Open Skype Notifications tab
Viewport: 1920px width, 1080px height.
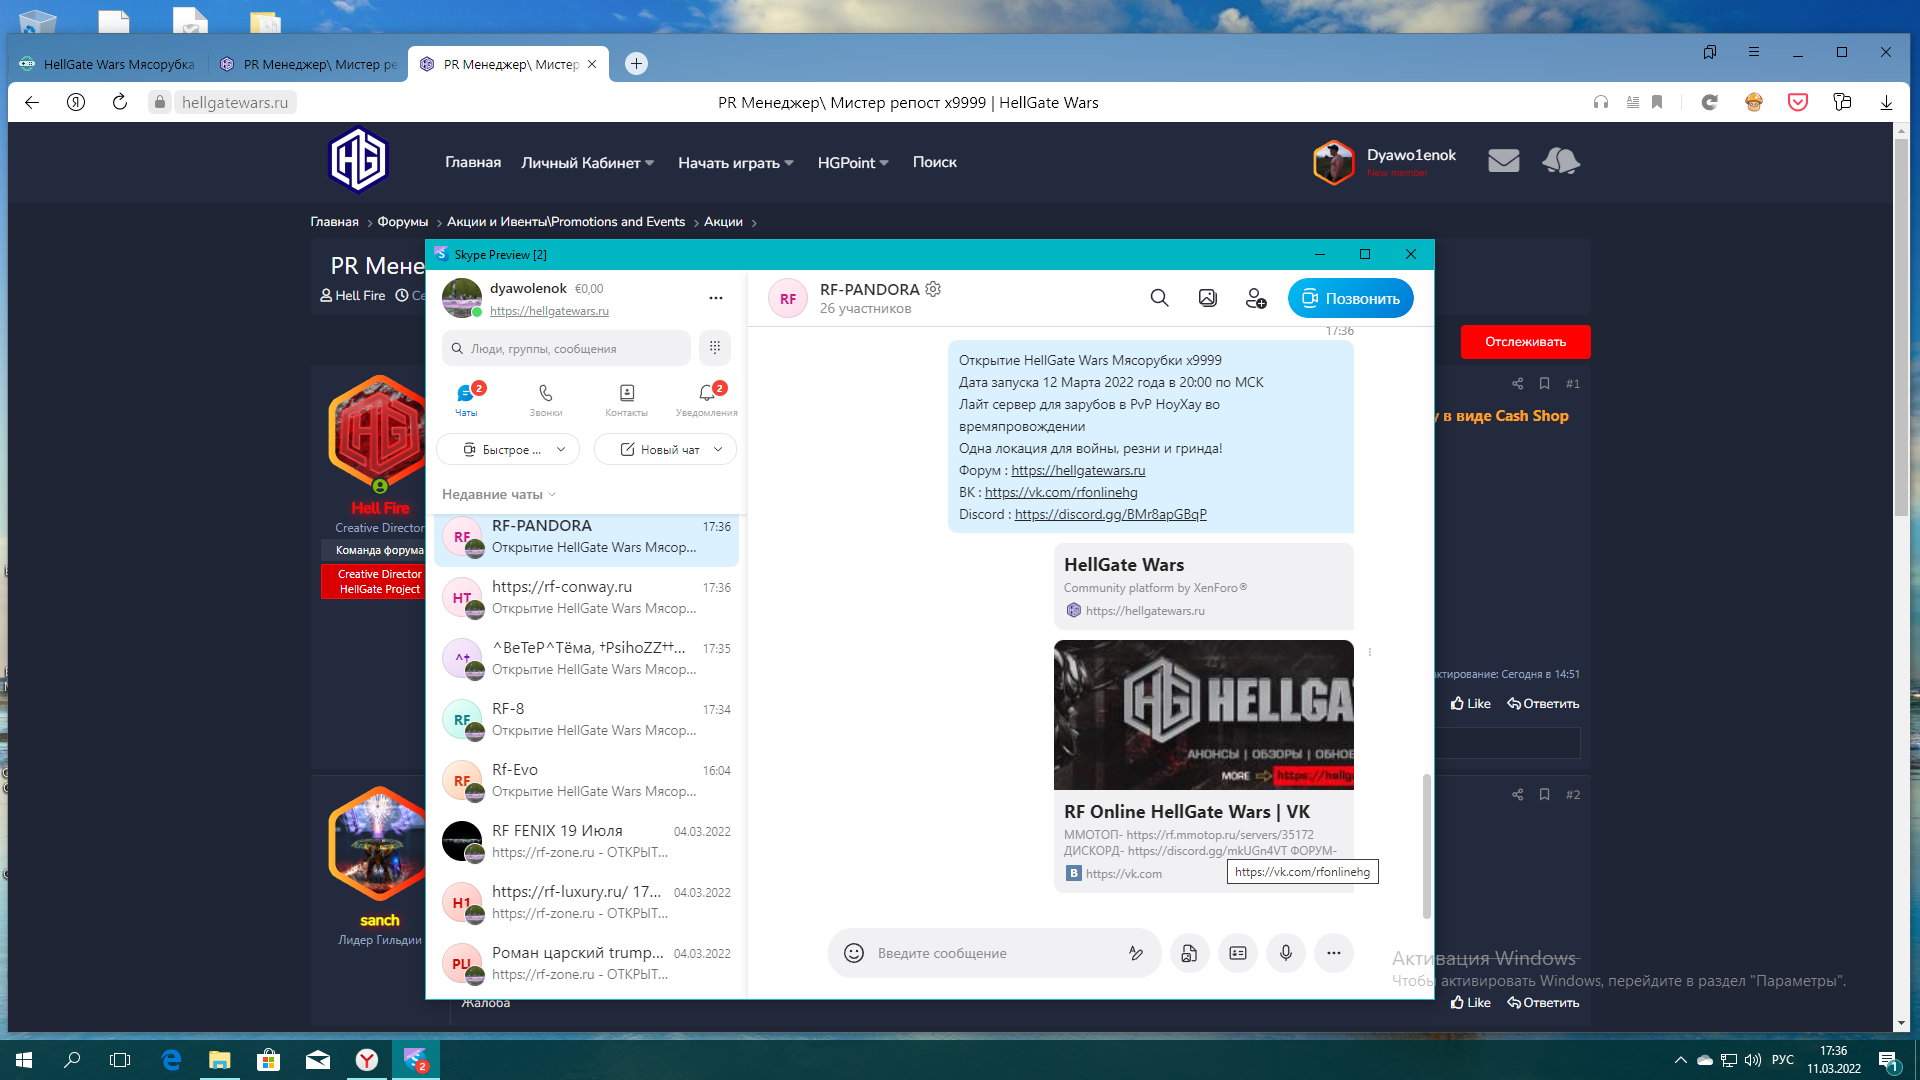(706, 399)
